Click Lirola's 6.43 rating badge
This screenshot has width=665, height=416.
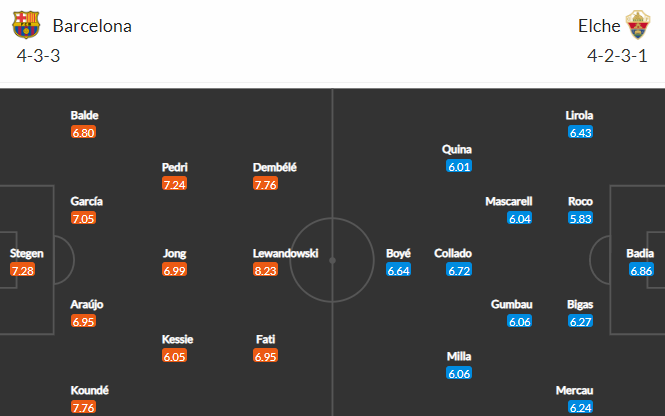coord(580,132)
